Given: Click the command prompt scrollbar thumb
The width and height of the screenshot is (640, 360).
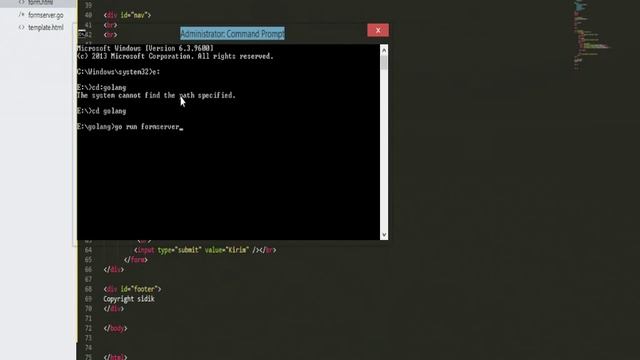Looking at the screenshot, I should coord(384,62).
